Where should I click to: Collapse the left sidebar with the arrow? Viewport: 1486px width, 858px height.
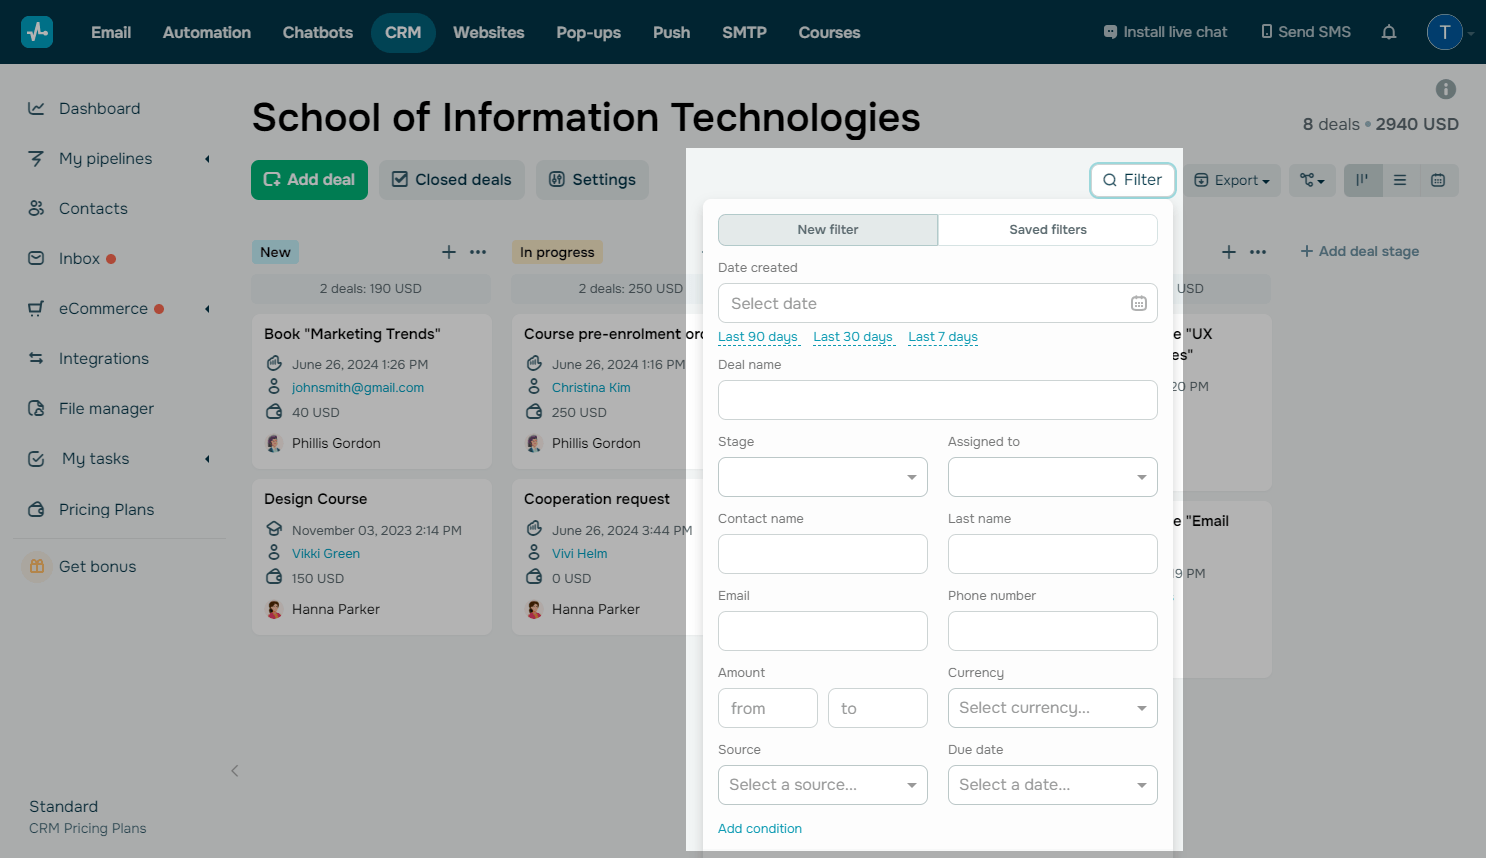235,770
